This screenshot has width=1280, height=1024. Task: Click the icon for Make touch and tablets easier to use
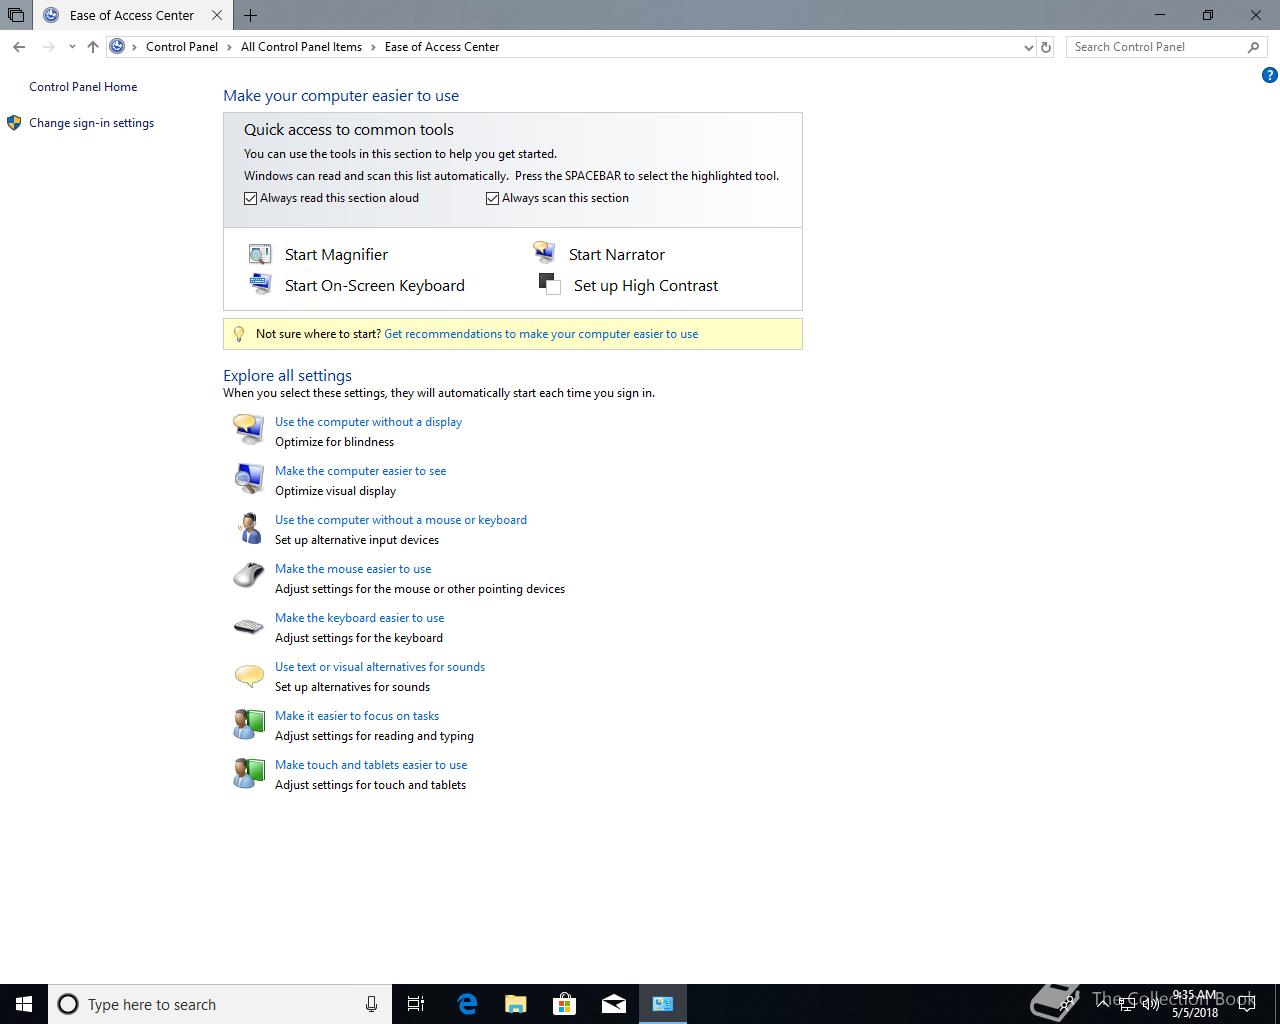pos(248,773)
